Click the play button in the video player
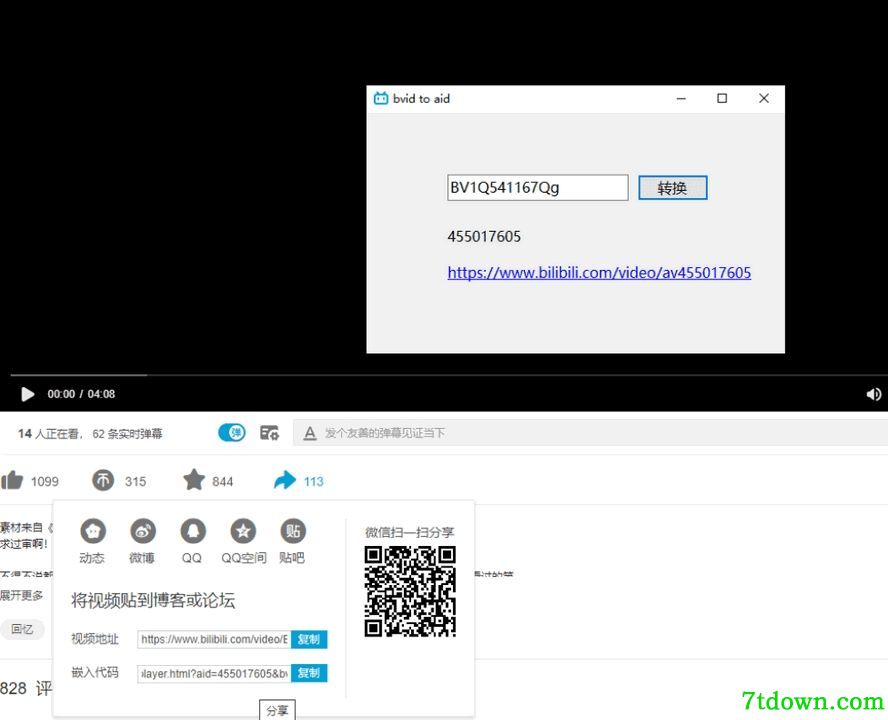This screenshot has width=888, height=720. point(27,394)
